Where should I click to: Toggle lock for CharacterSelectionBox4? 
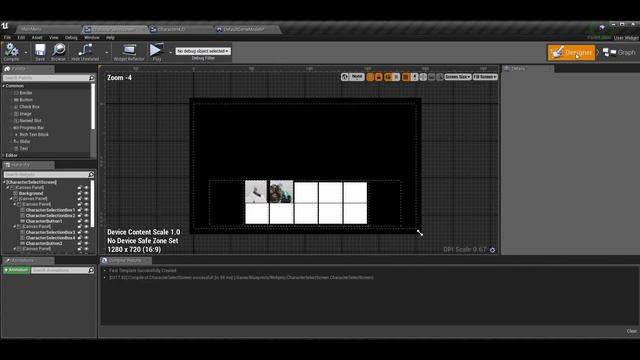[80, 238]
